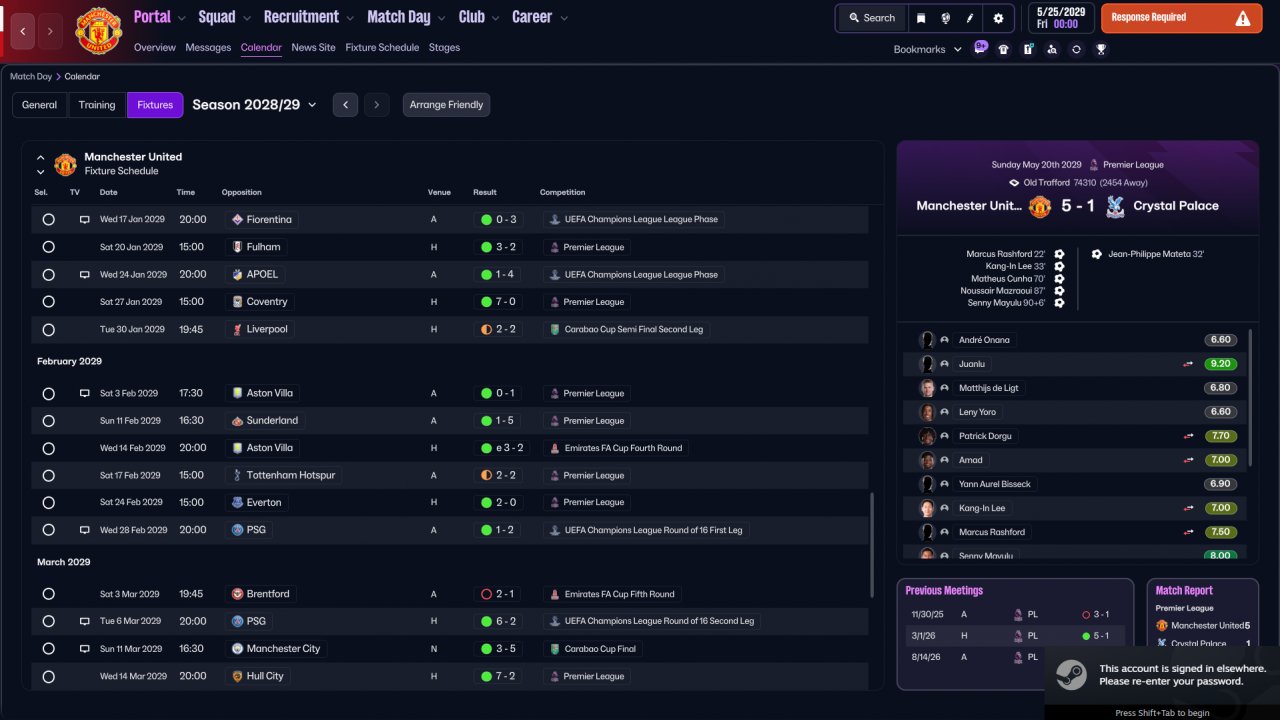Click the pencil edit icon in top bar

pyautogui.click(x=970, y=18)
